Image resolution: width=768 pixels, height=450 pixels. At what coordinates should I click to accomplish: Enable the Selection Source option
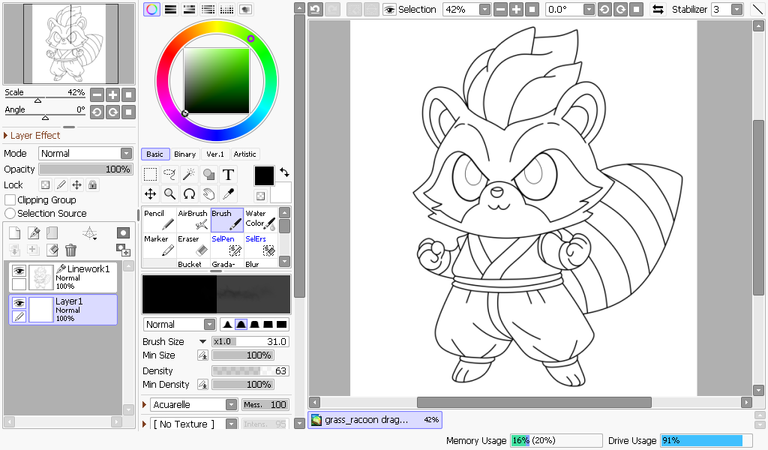coord(10,213)
